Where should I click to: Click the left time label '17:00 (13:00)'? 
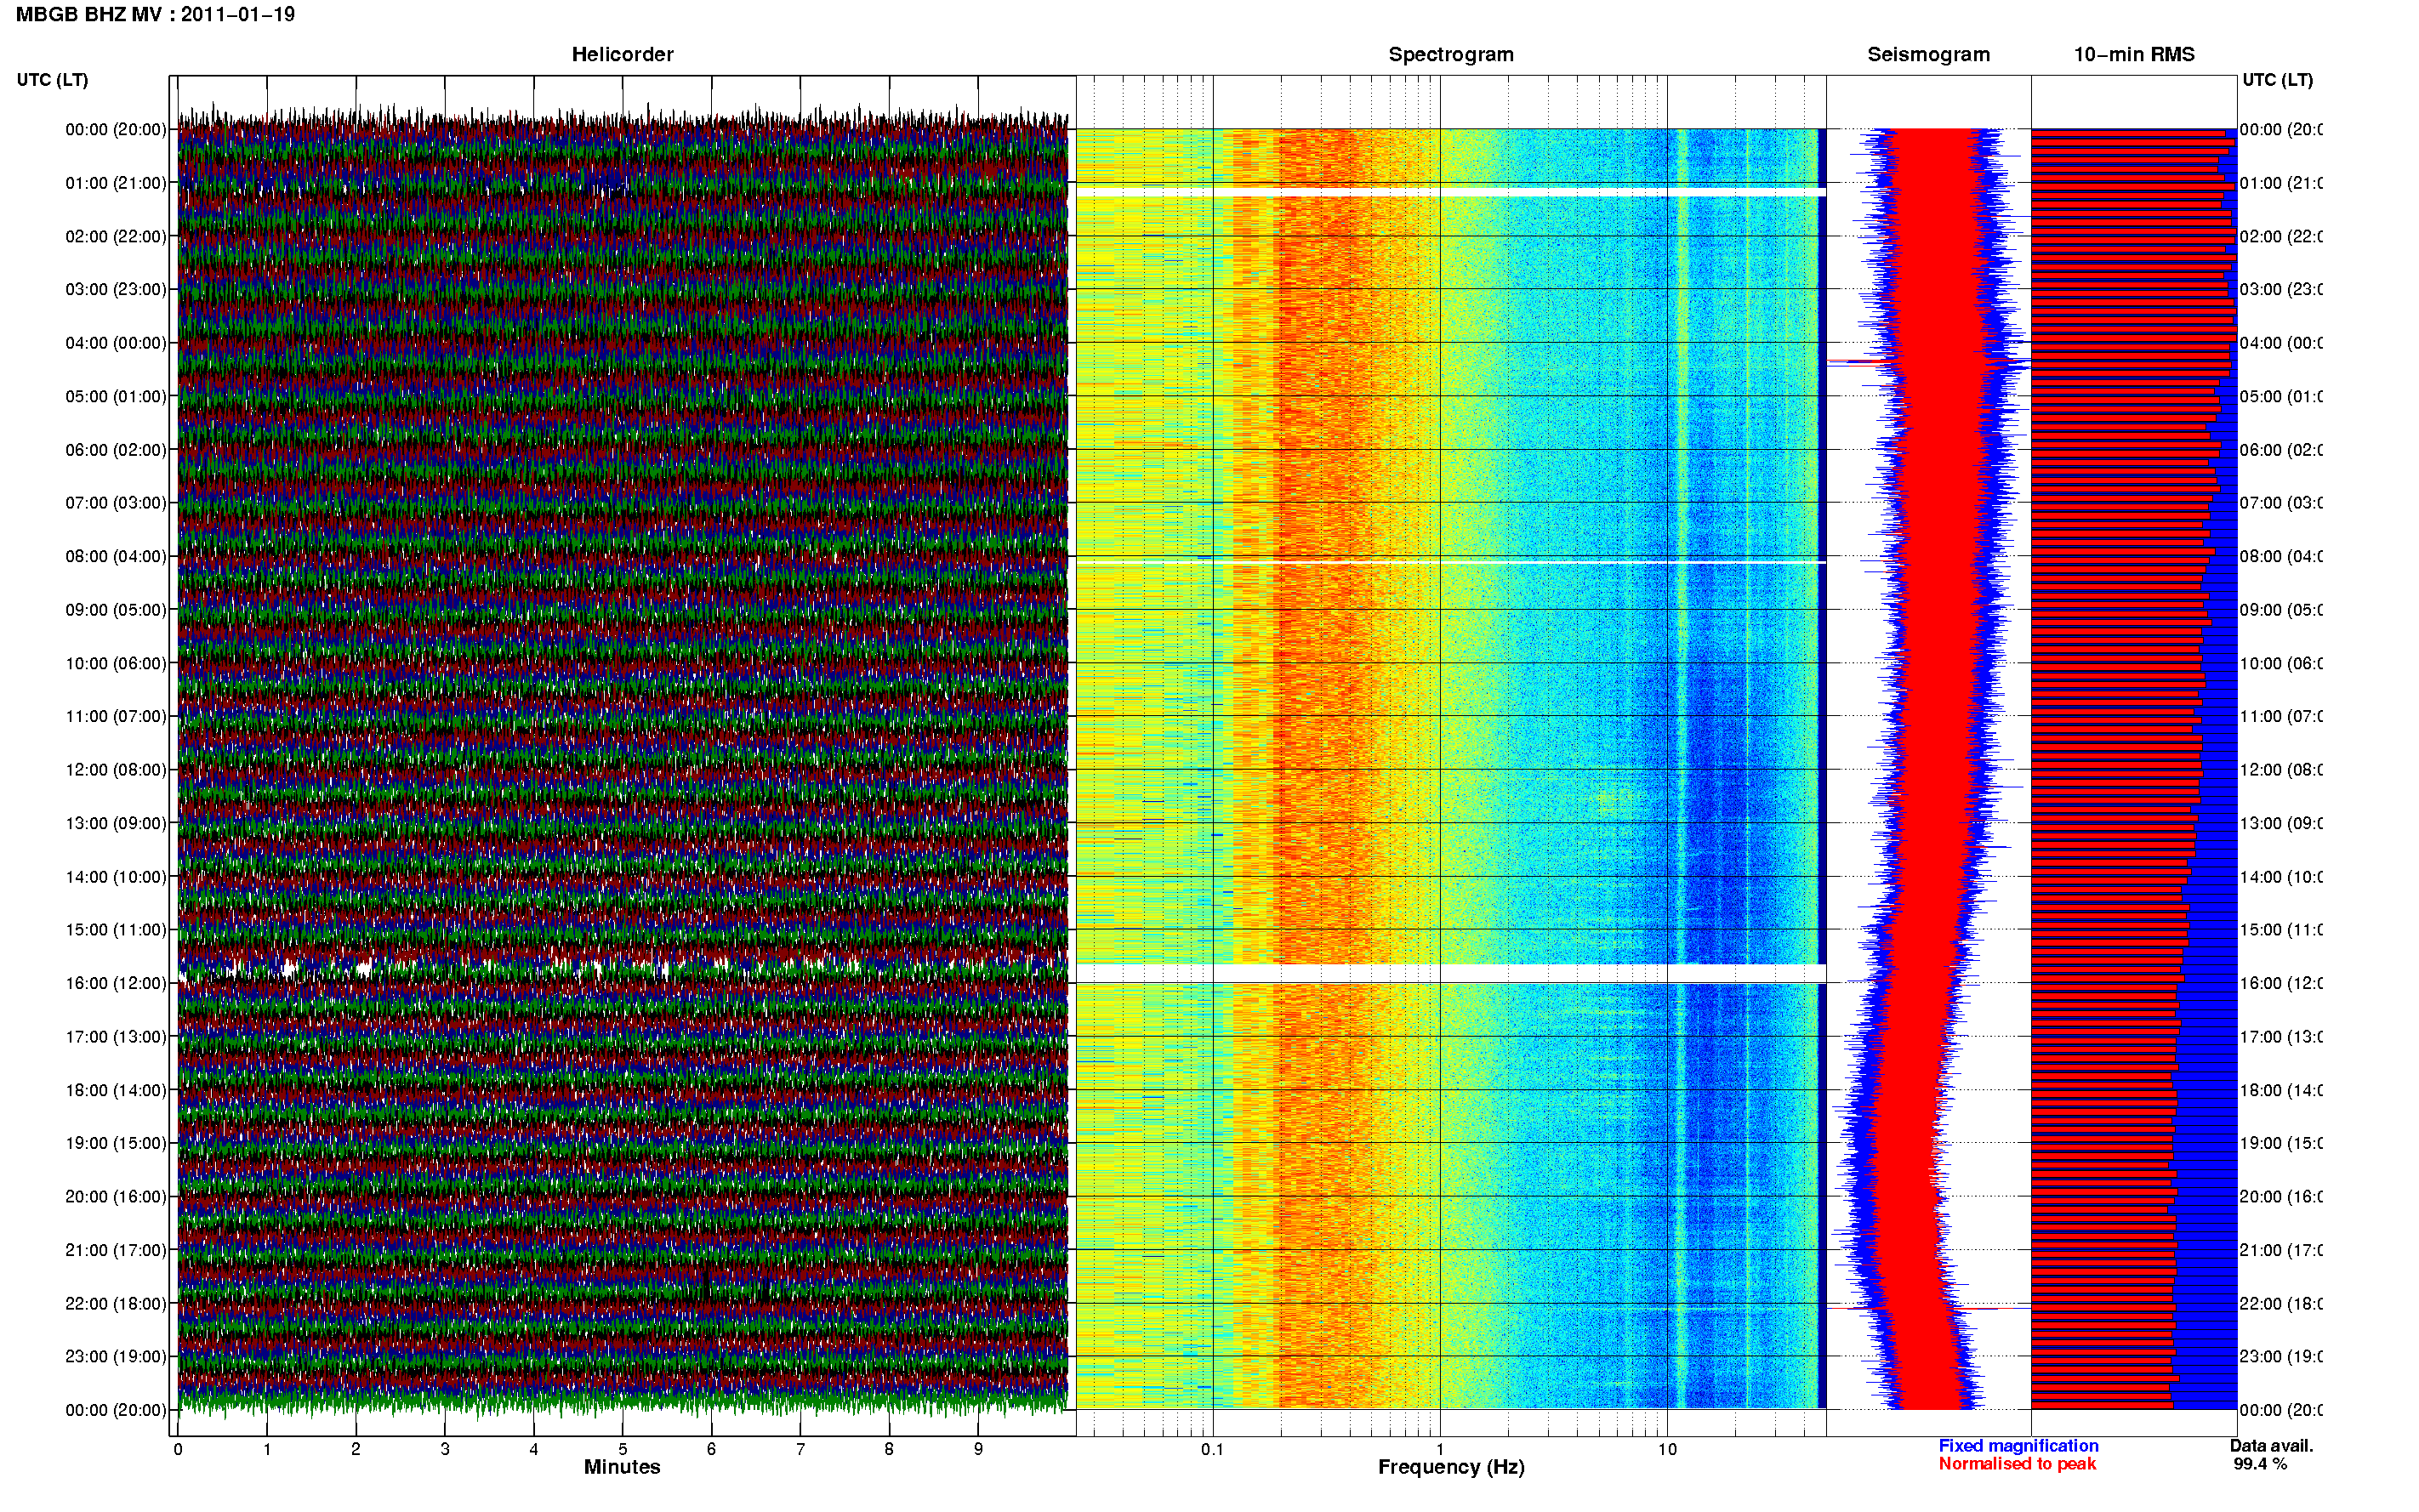(116, 1037)
